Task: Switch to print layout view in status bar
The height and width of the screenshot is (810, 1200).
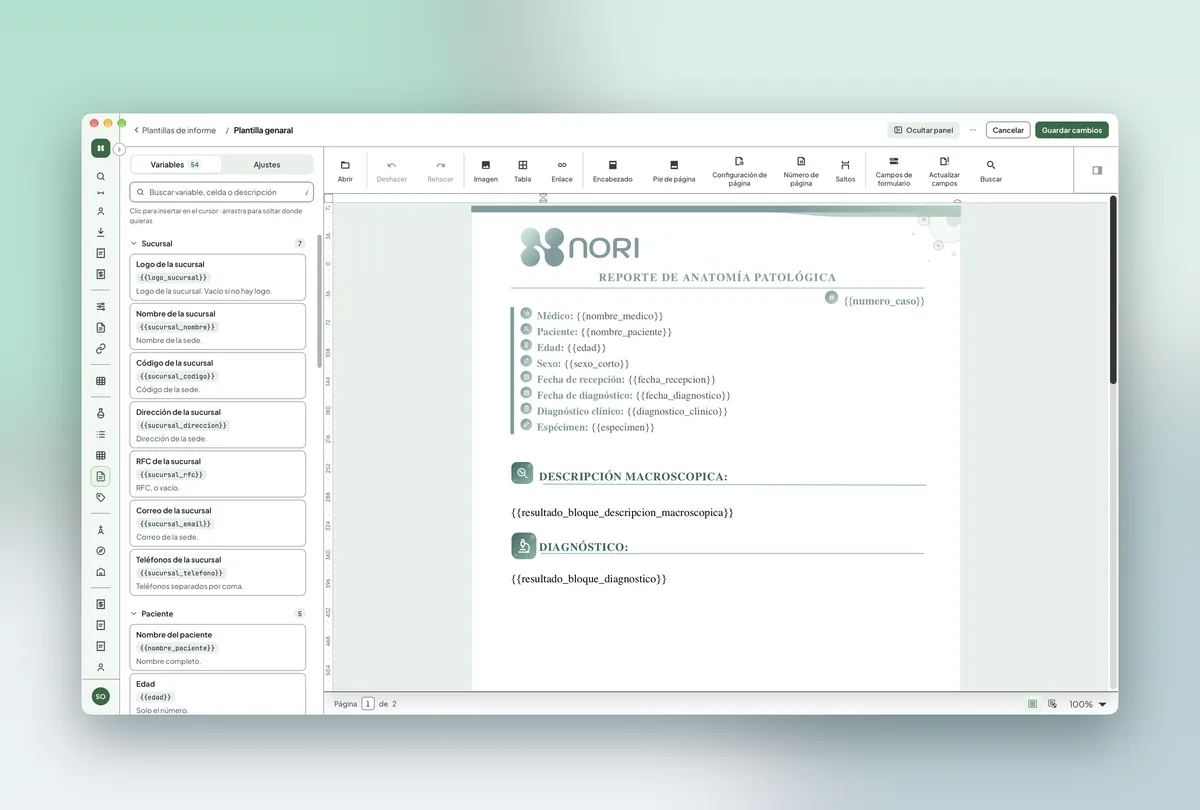Action: [x=1032, y=704]
